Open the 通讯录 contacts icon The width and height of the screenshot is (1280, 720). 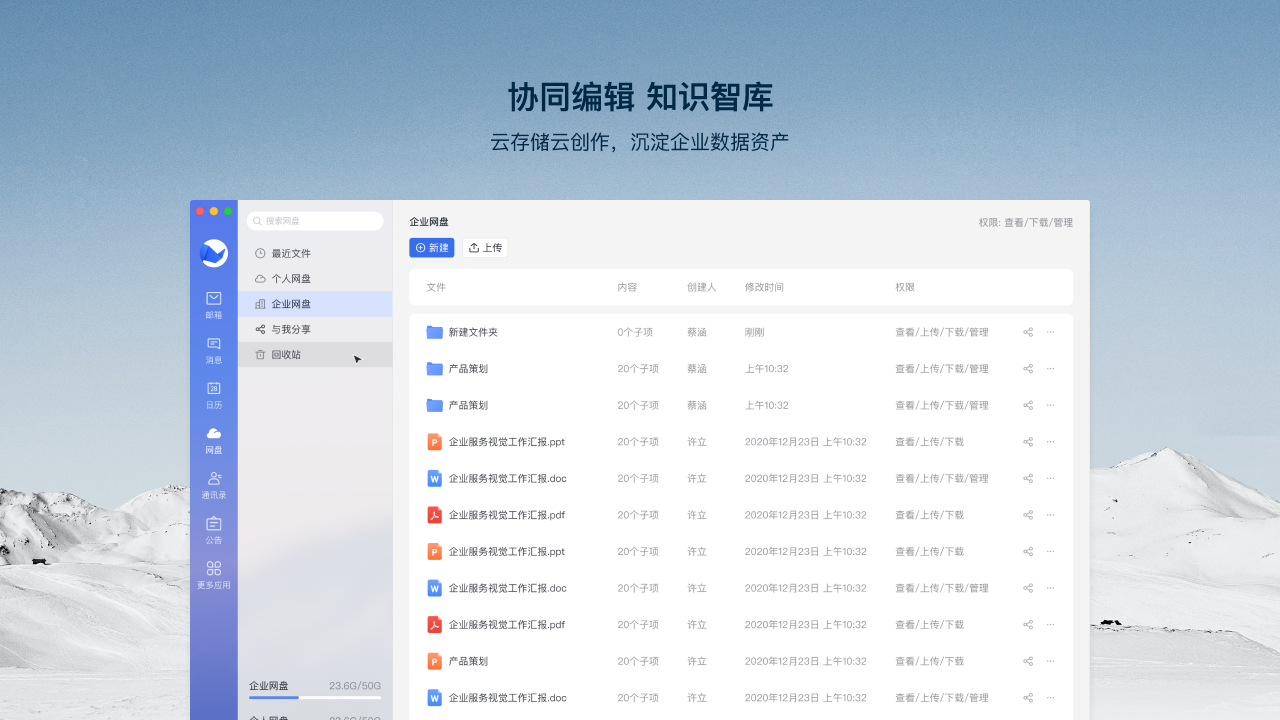(214, 479)
